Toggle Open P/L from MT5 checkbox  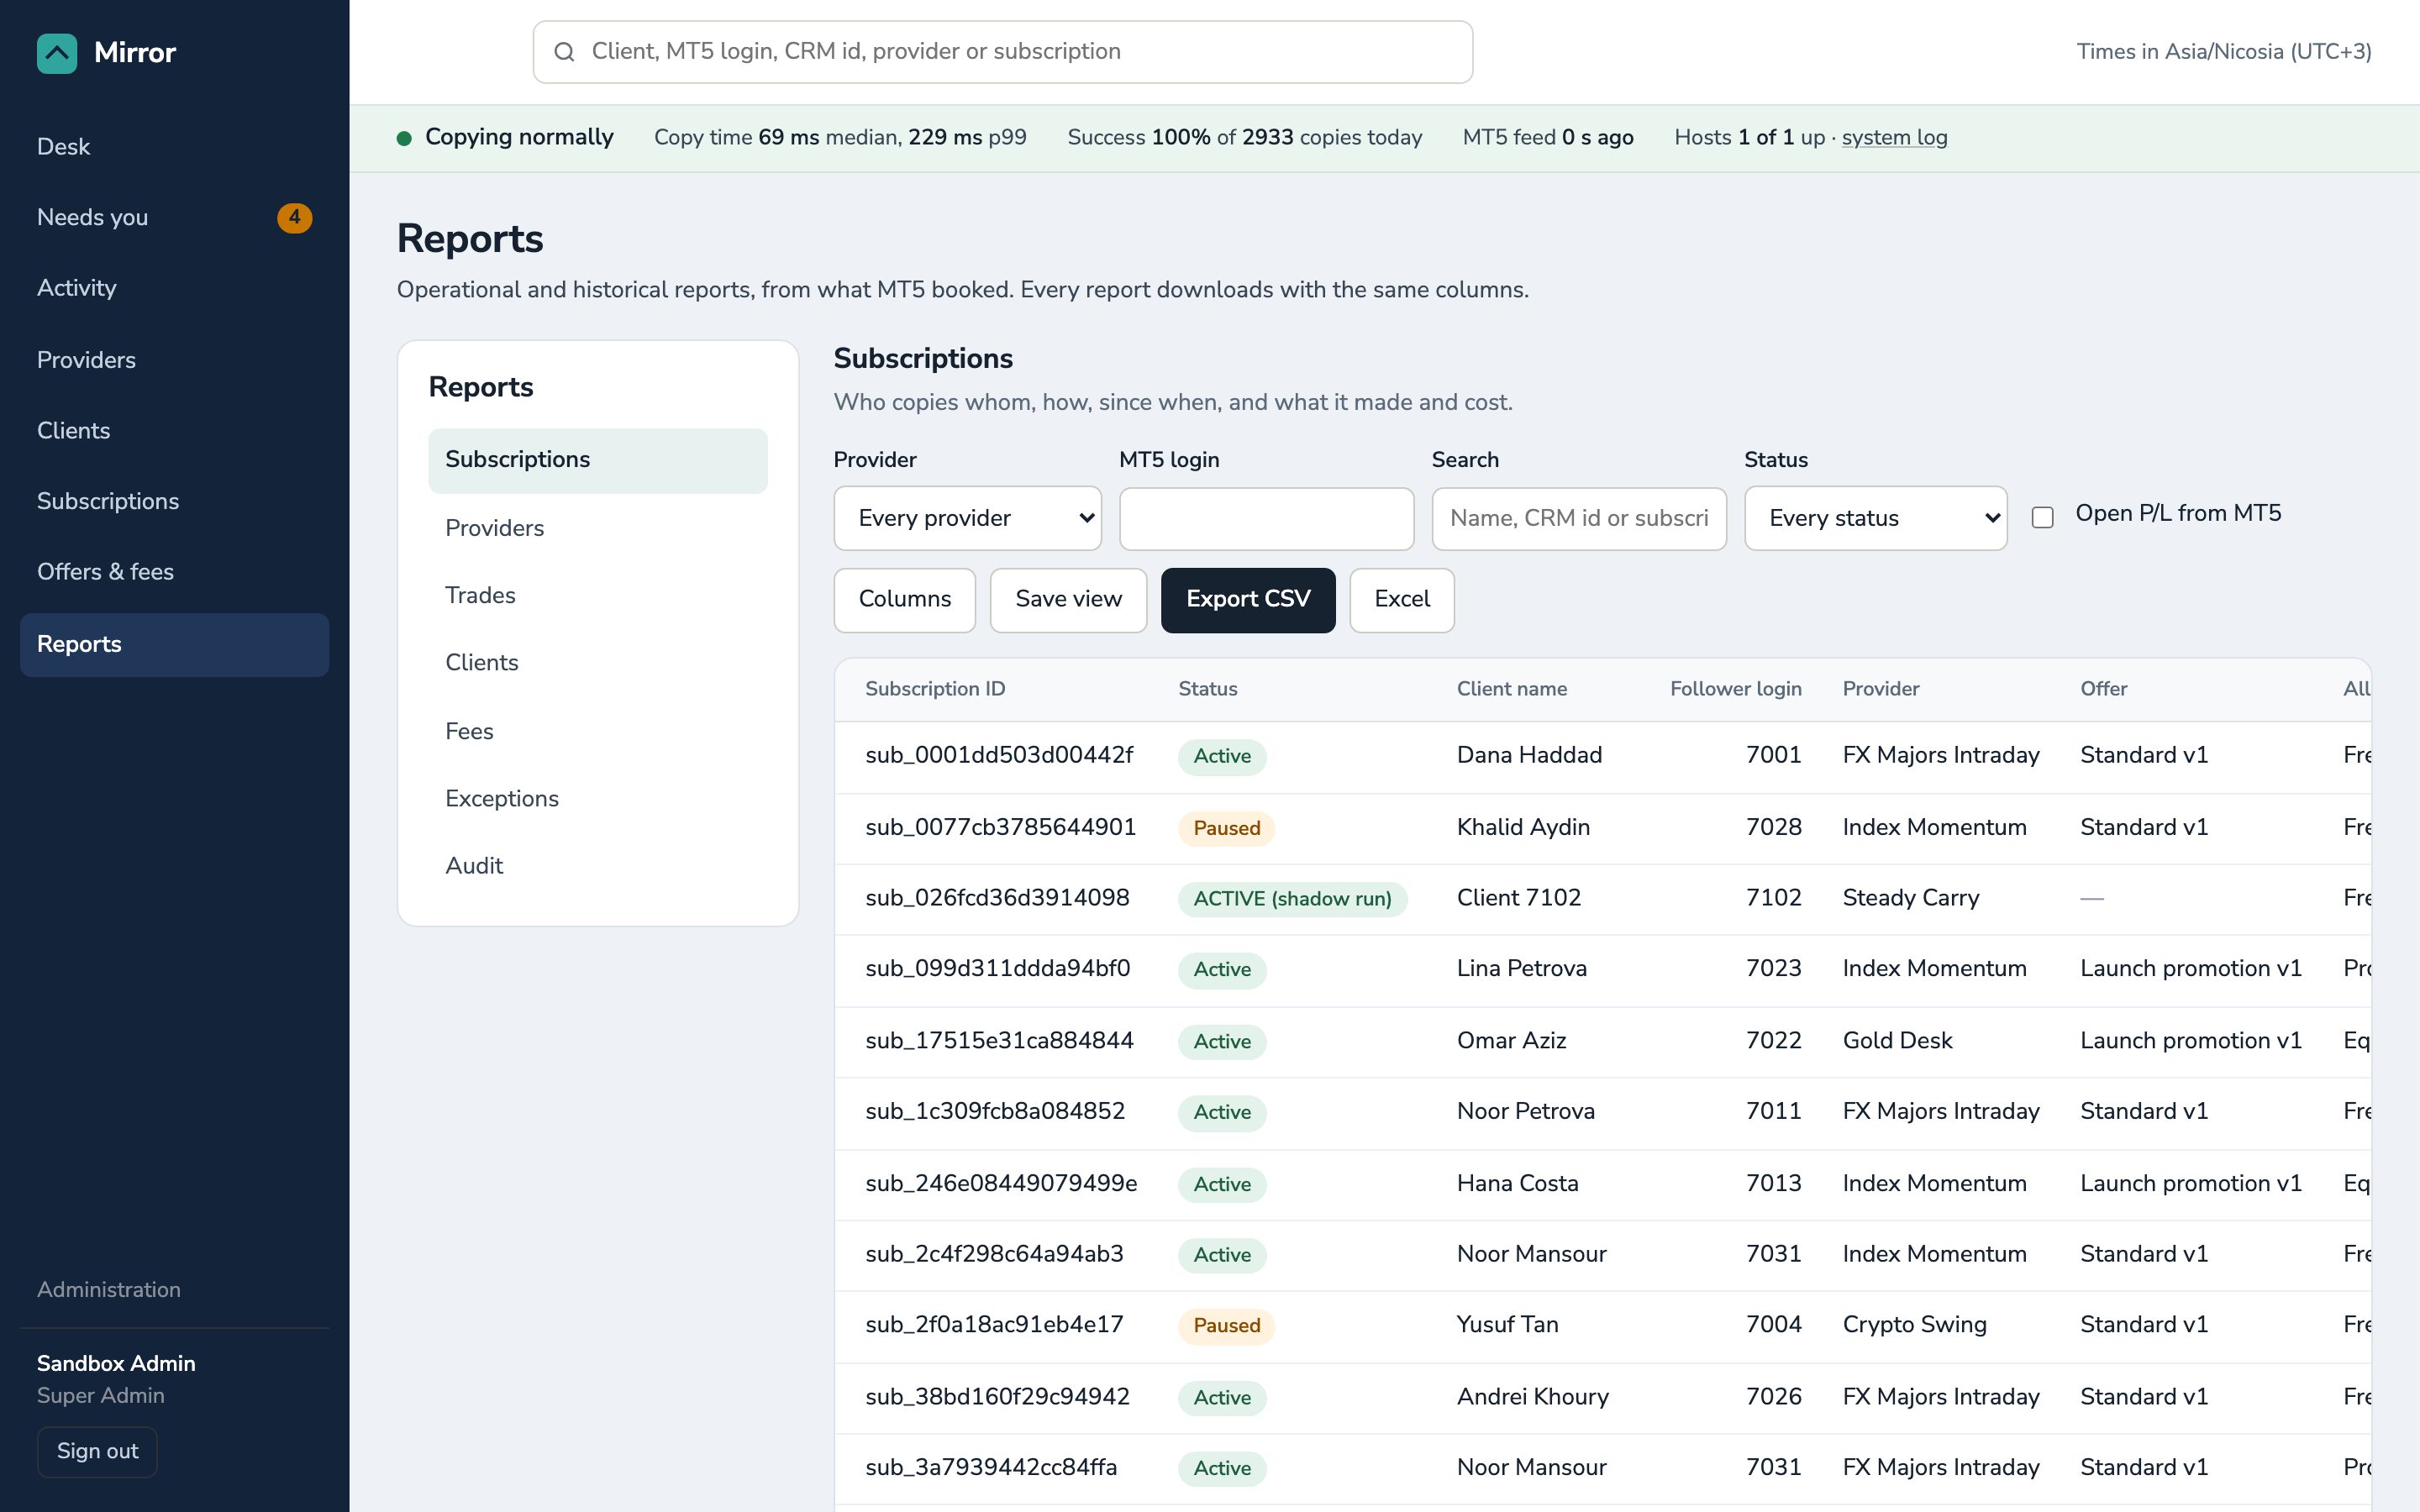point(2042,517)
